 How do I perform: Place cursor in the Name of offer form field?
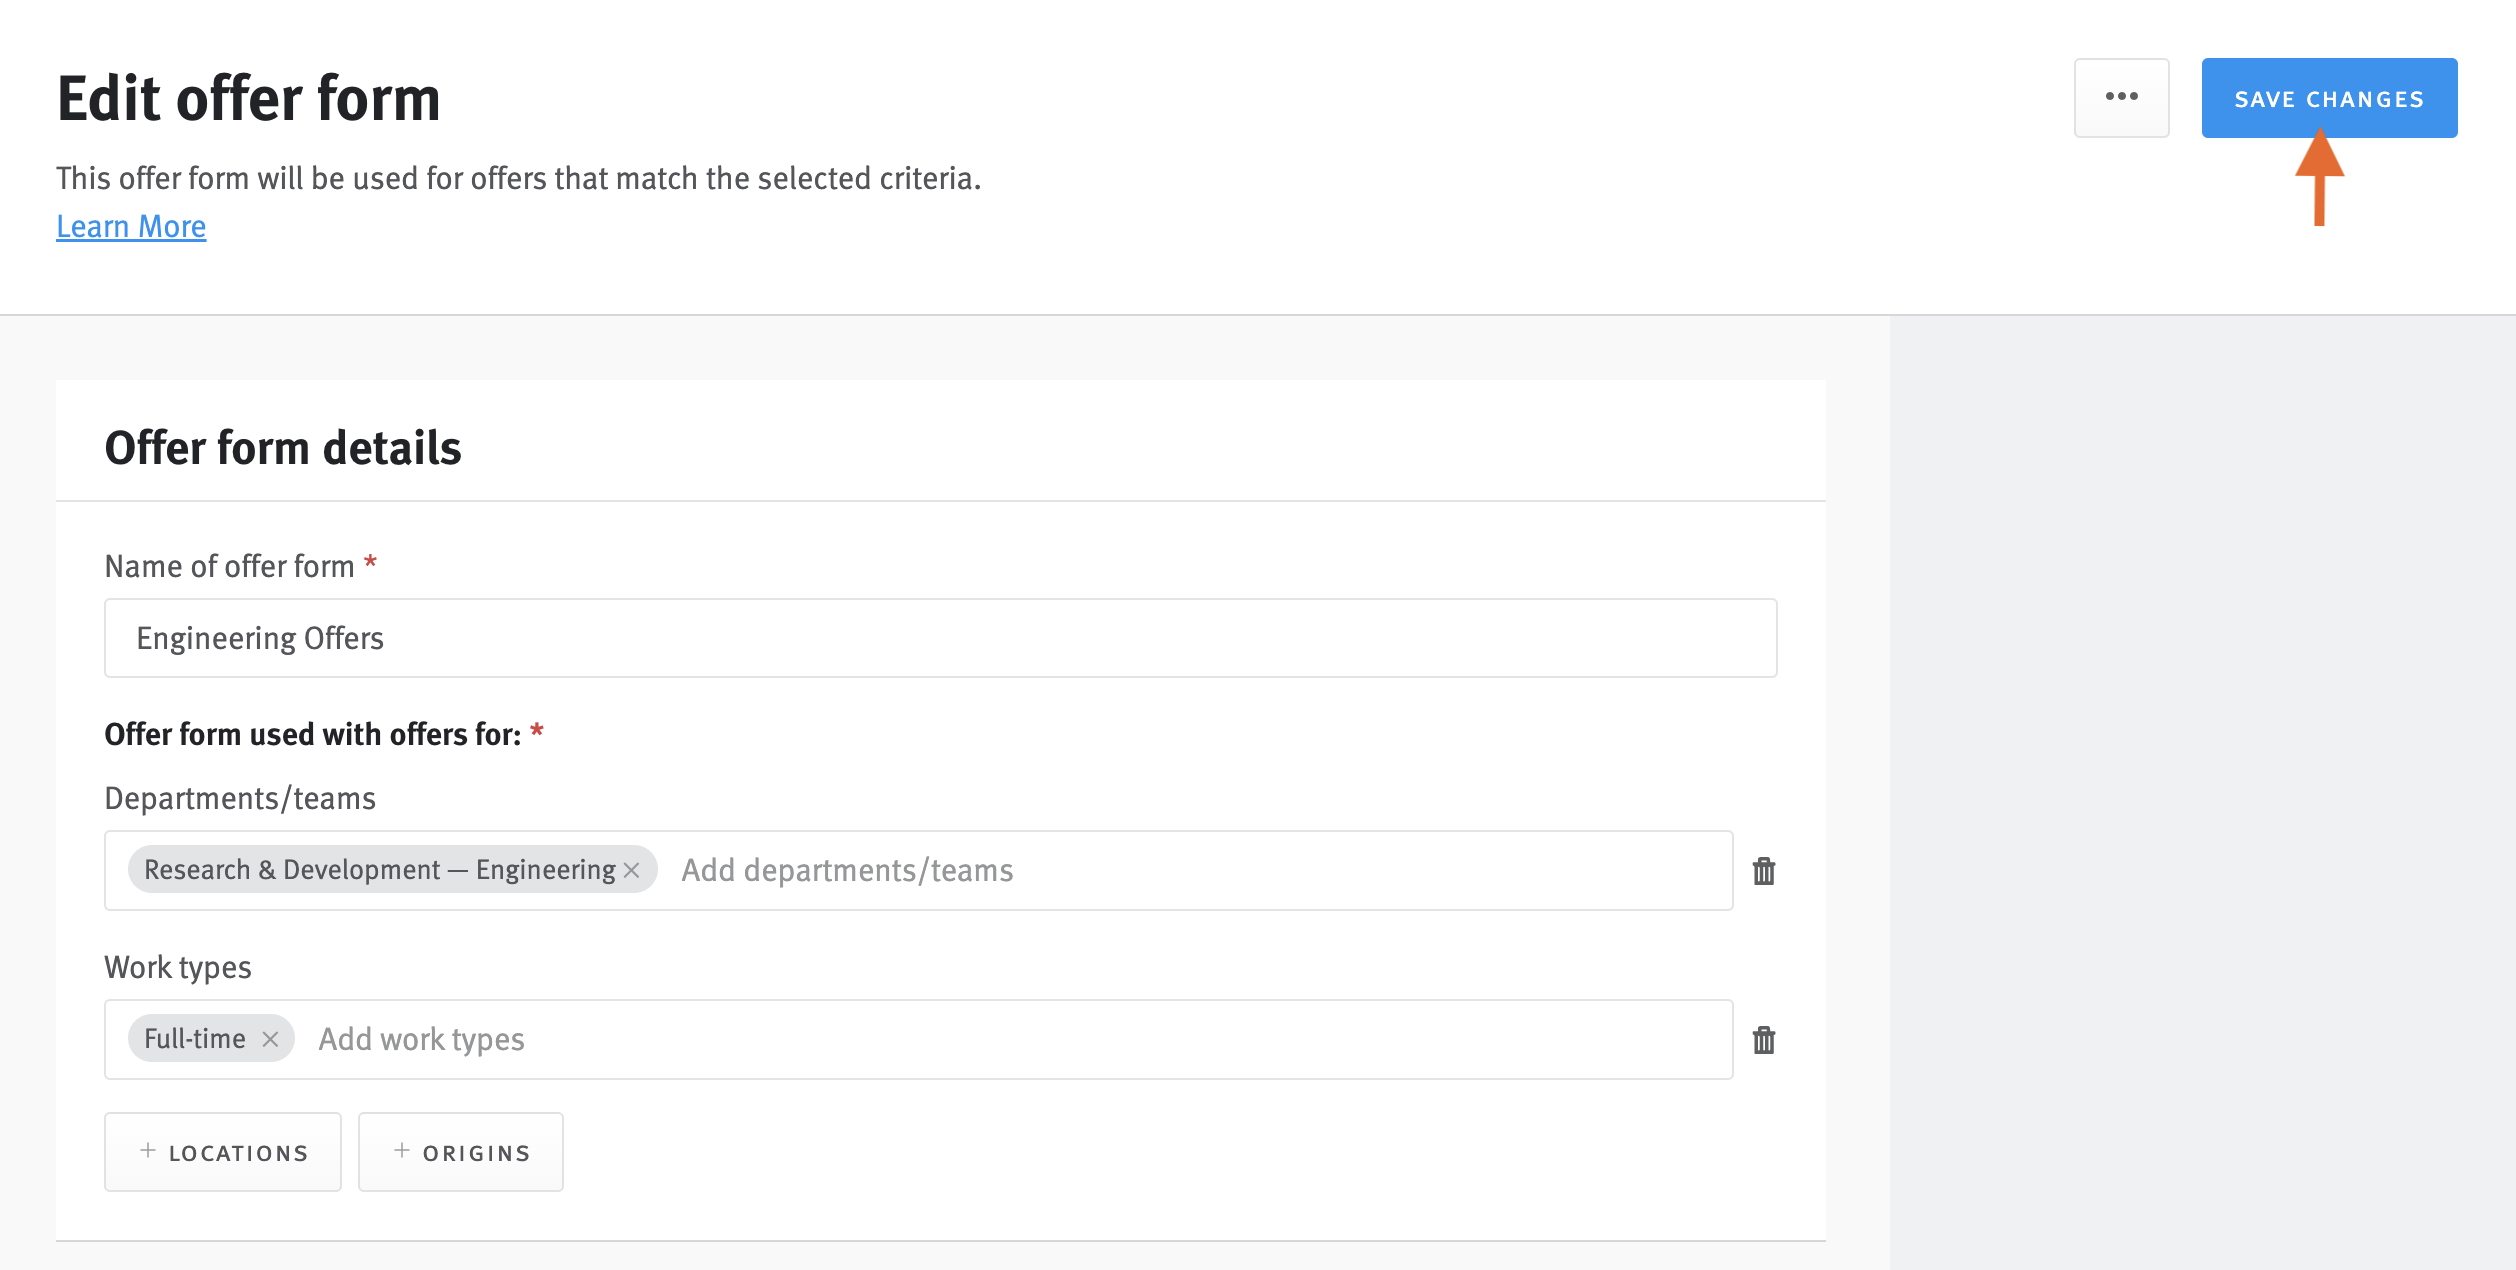click(940, 637)
